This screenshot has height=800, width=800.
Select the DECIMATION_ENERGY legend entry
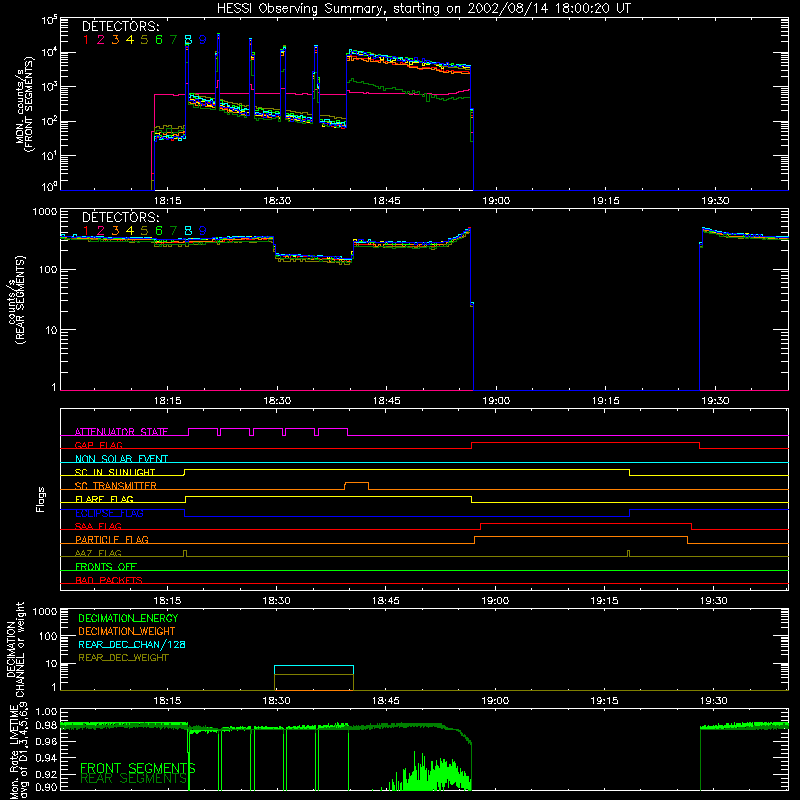[128, 618]
